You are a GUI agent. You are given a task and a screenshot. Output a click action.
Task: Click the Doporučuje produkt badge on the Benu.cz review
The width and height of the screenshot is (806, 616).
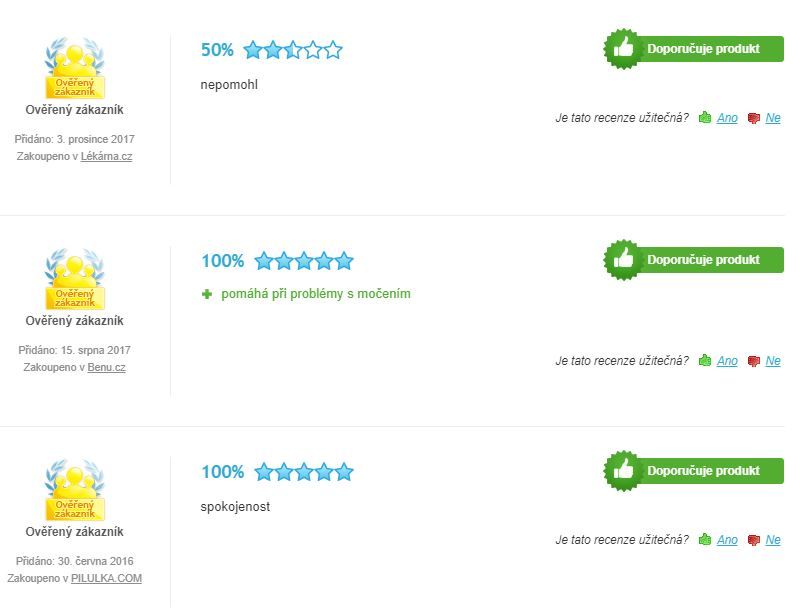[693, 260]
